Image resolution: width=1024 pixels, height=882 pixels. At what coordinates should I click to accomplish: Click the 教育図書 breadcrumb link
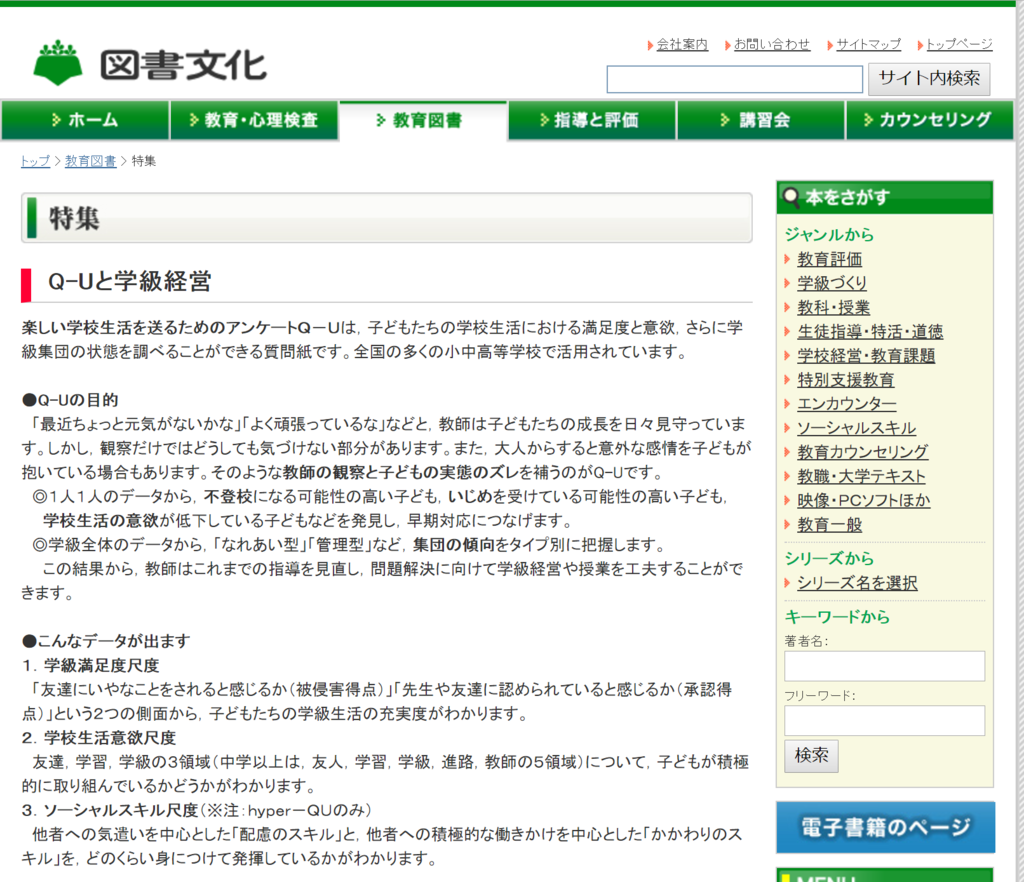[90, 161]
